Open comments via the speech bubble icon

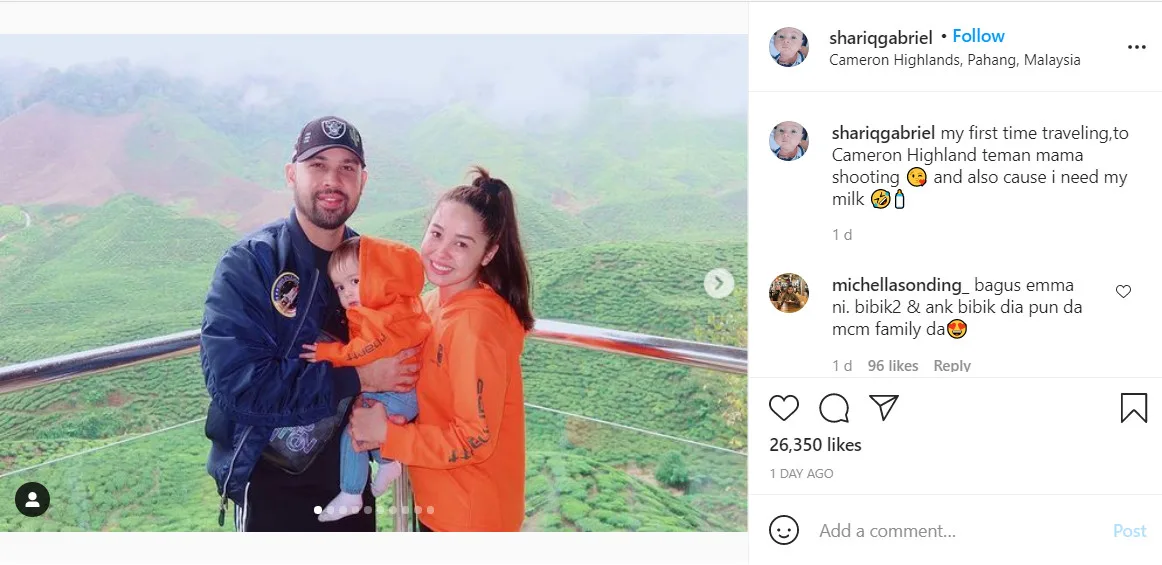(x=834, y=408)
